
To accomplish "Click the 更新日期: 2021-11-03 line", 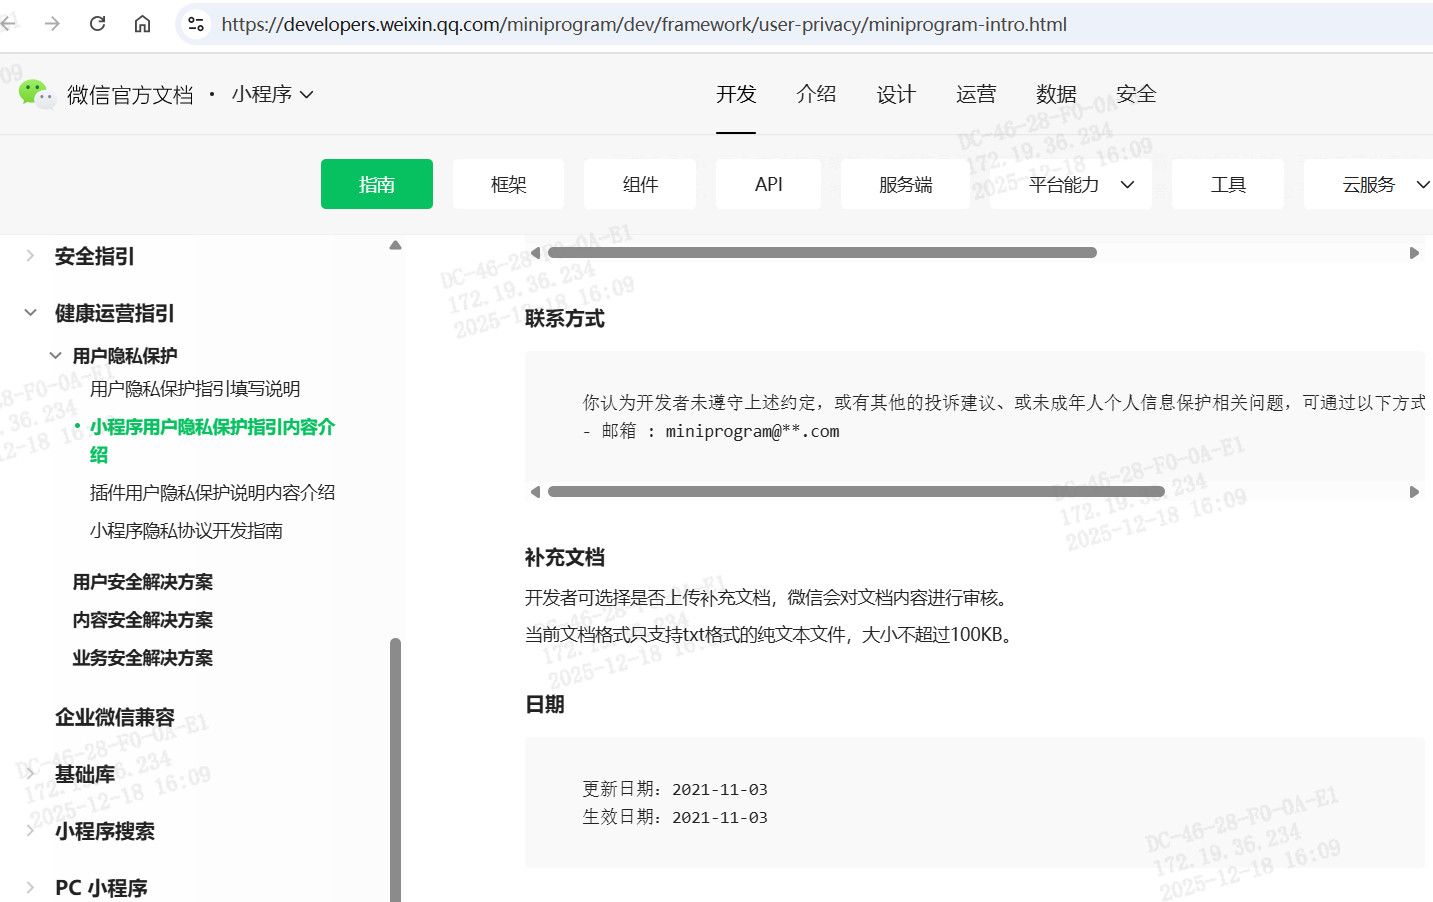I will coord(675,789).
